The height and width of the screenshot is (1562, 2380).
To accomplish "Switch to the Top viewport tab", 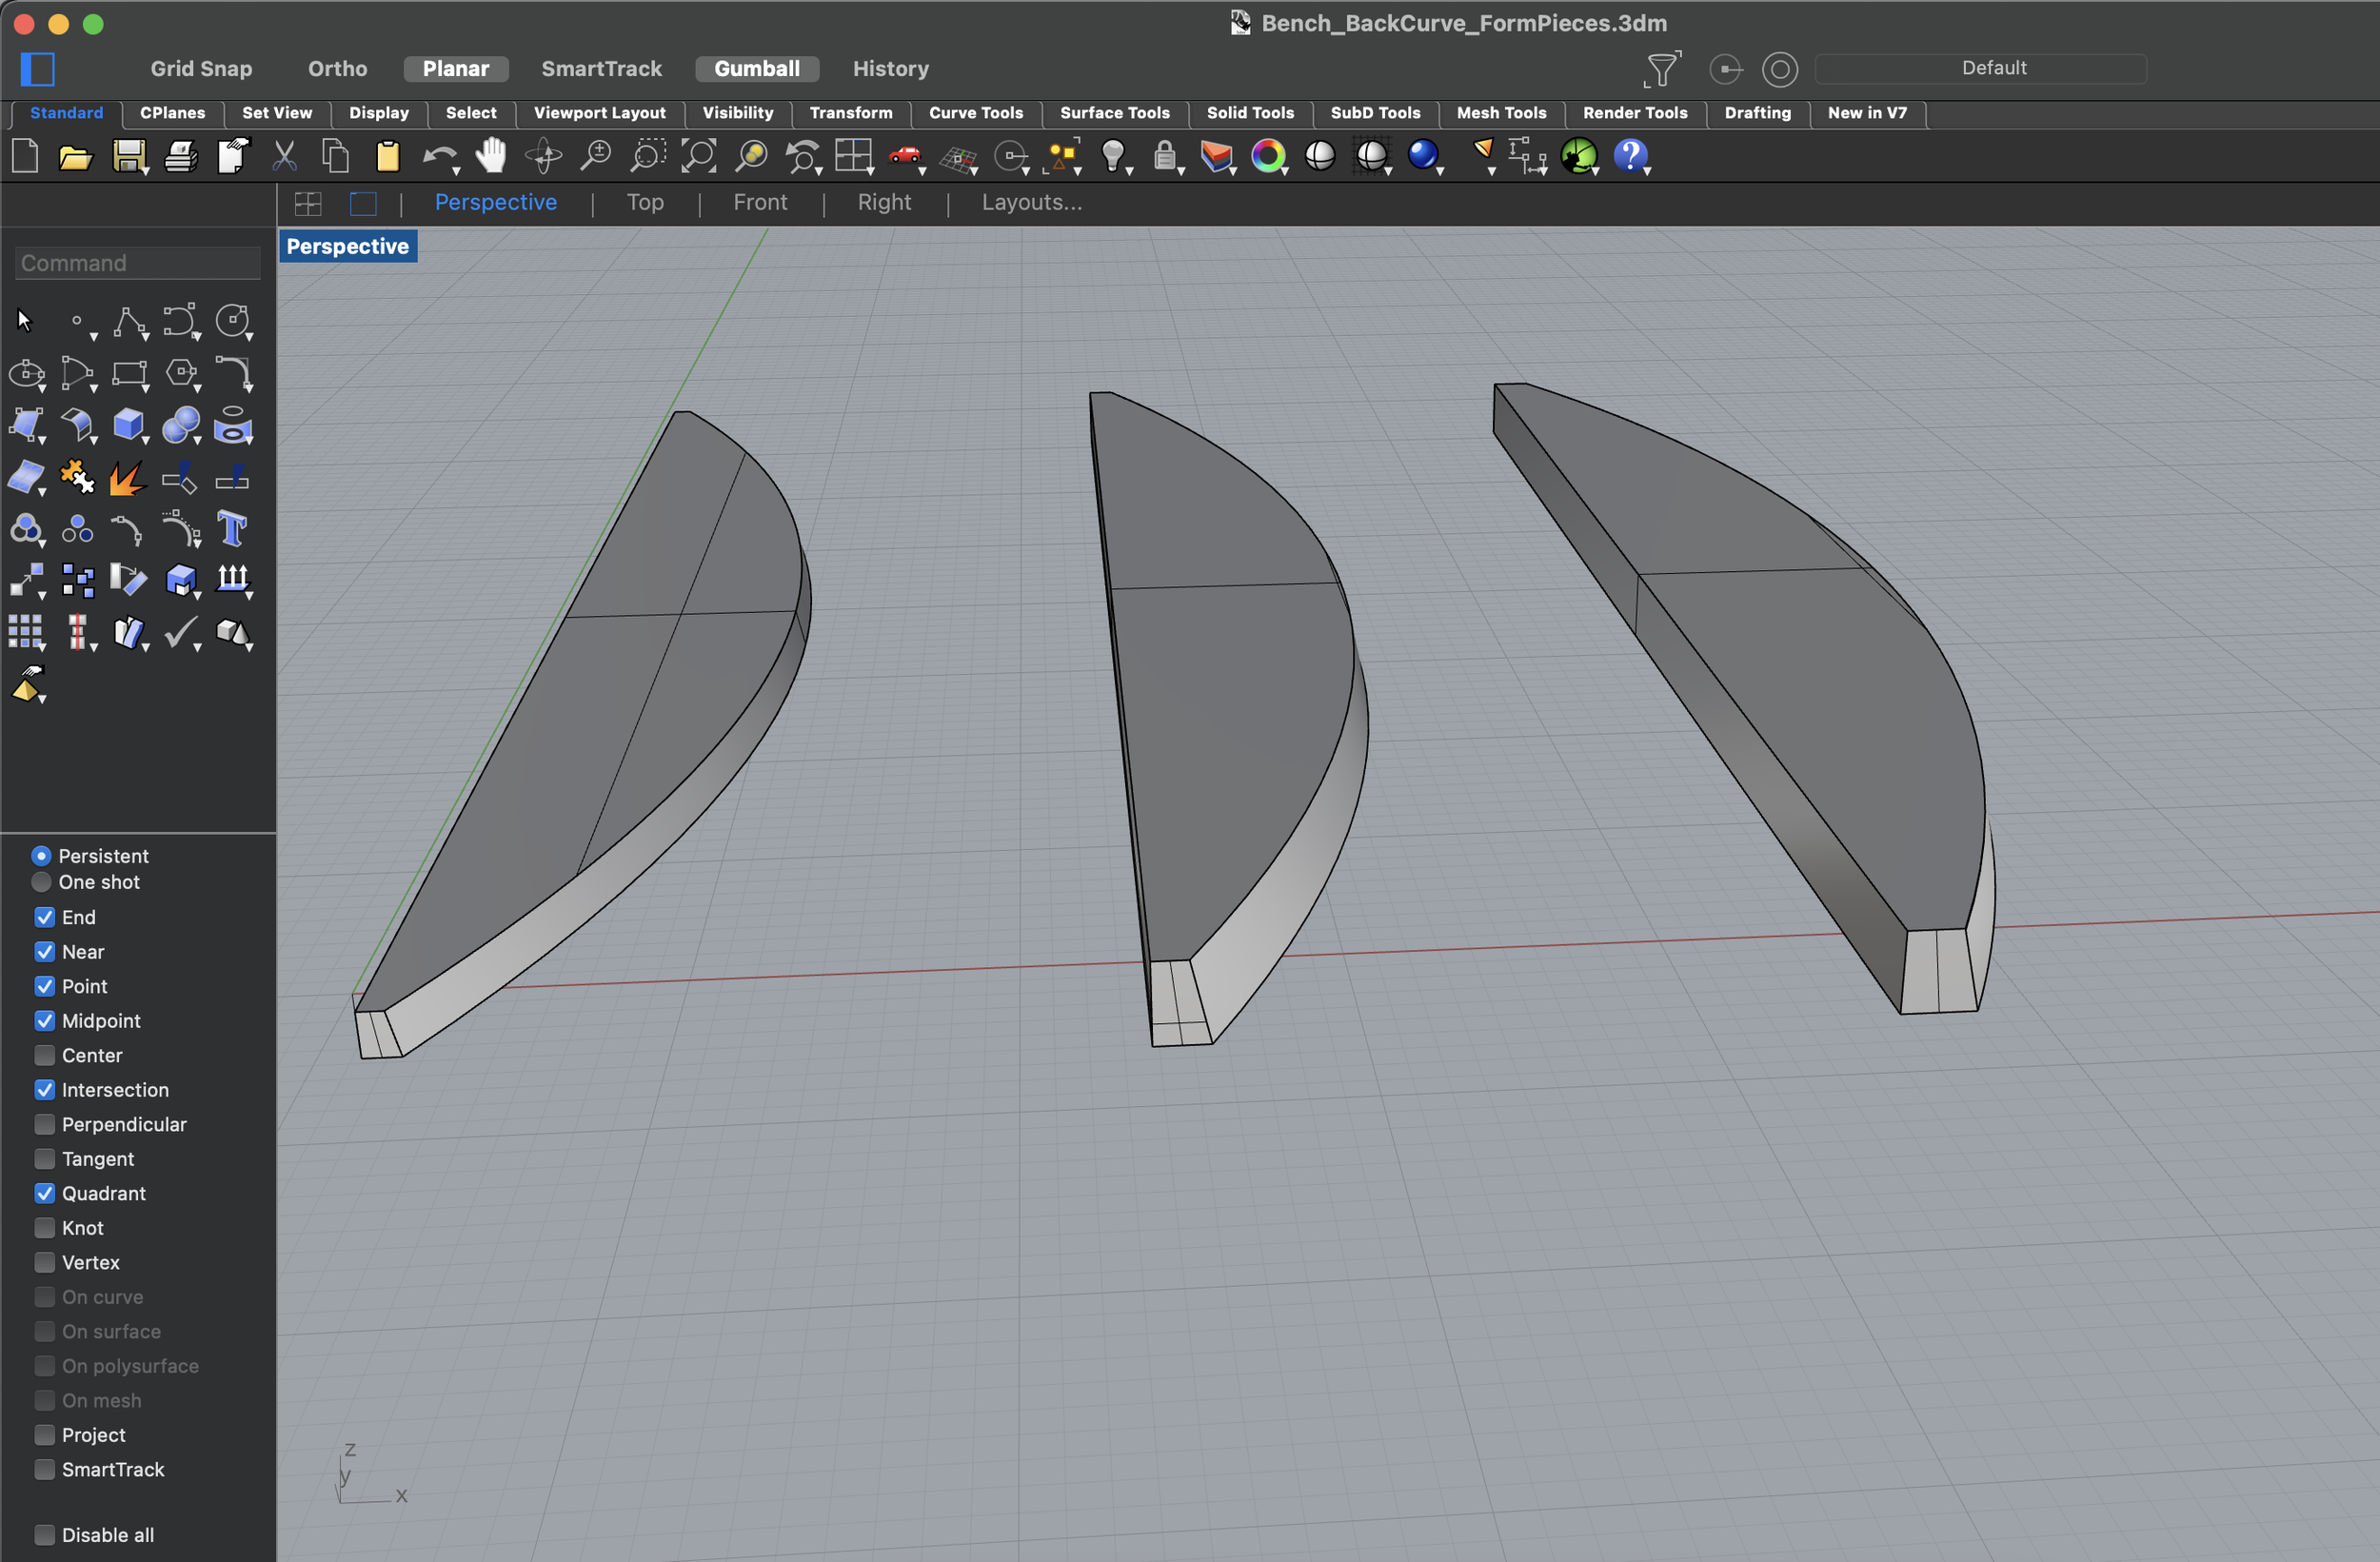I will (645, 203).
